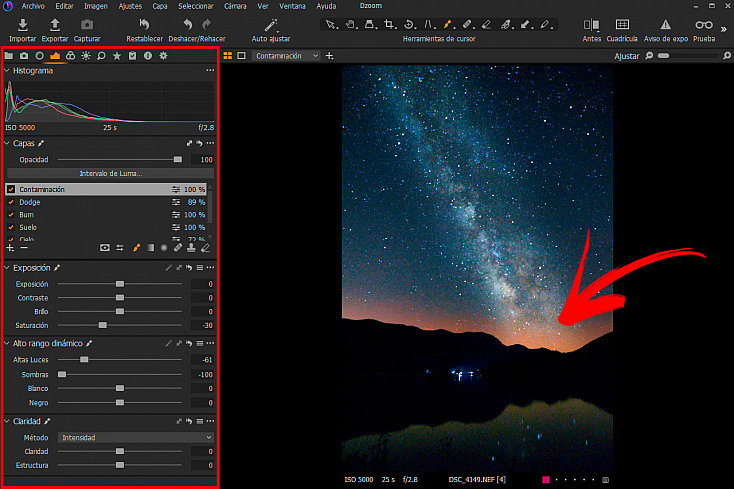Open the Imagen menu
The width and height of the screenshot is (734, 489).
point(95,6)
